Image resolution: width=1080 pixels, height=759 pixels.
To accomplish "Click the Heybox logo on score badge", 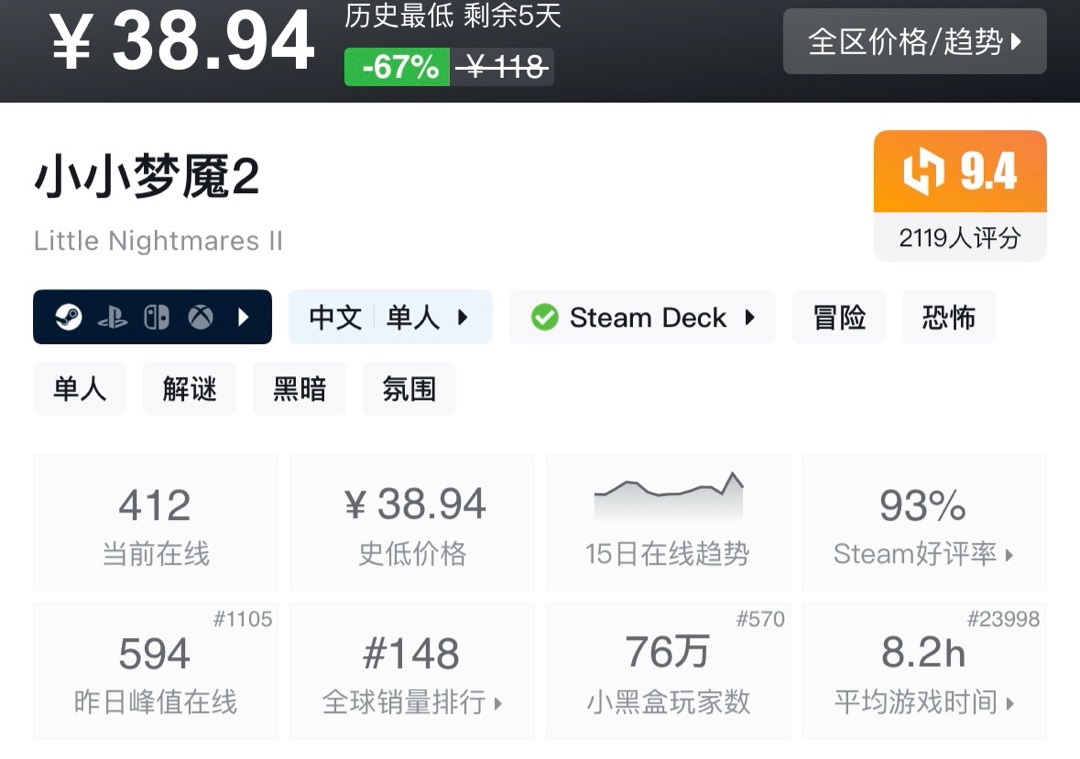I will point(923,171).
